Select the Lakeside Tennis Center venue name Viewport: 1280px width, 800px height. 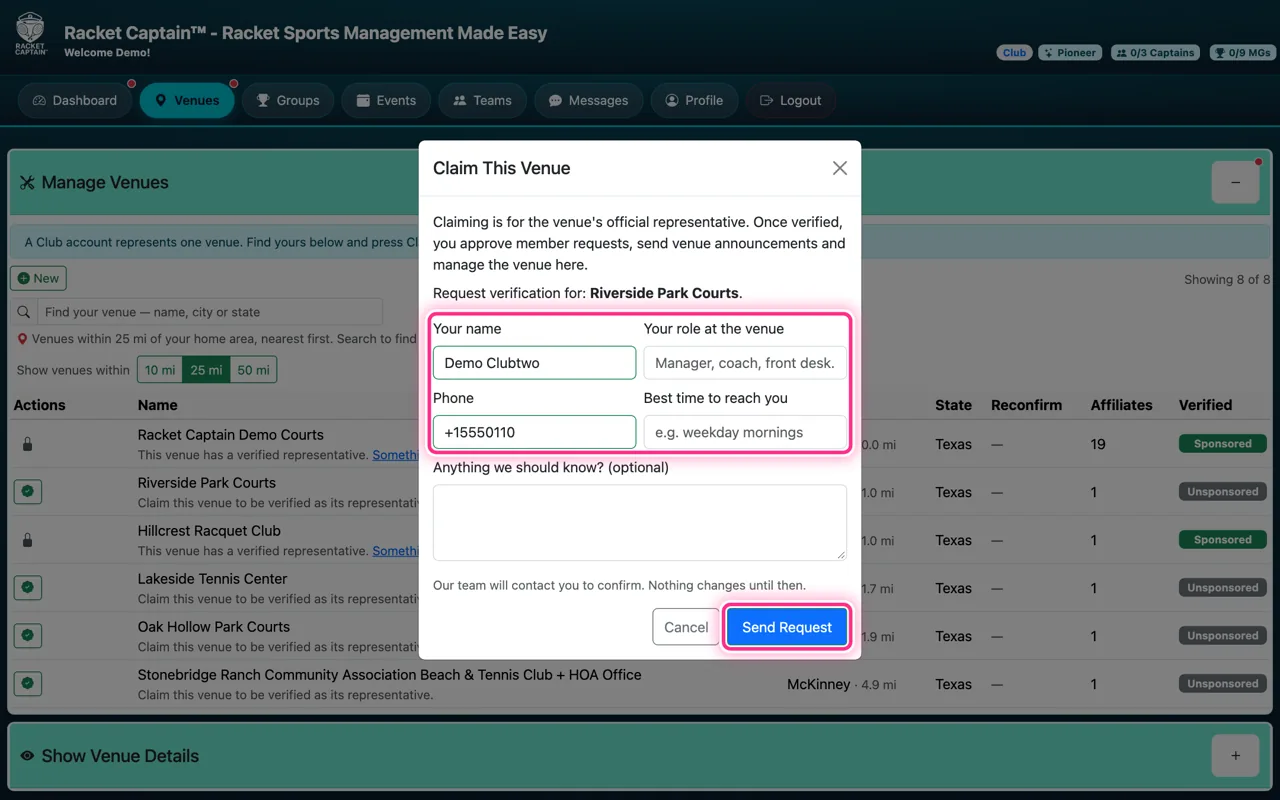click(212, 579)
